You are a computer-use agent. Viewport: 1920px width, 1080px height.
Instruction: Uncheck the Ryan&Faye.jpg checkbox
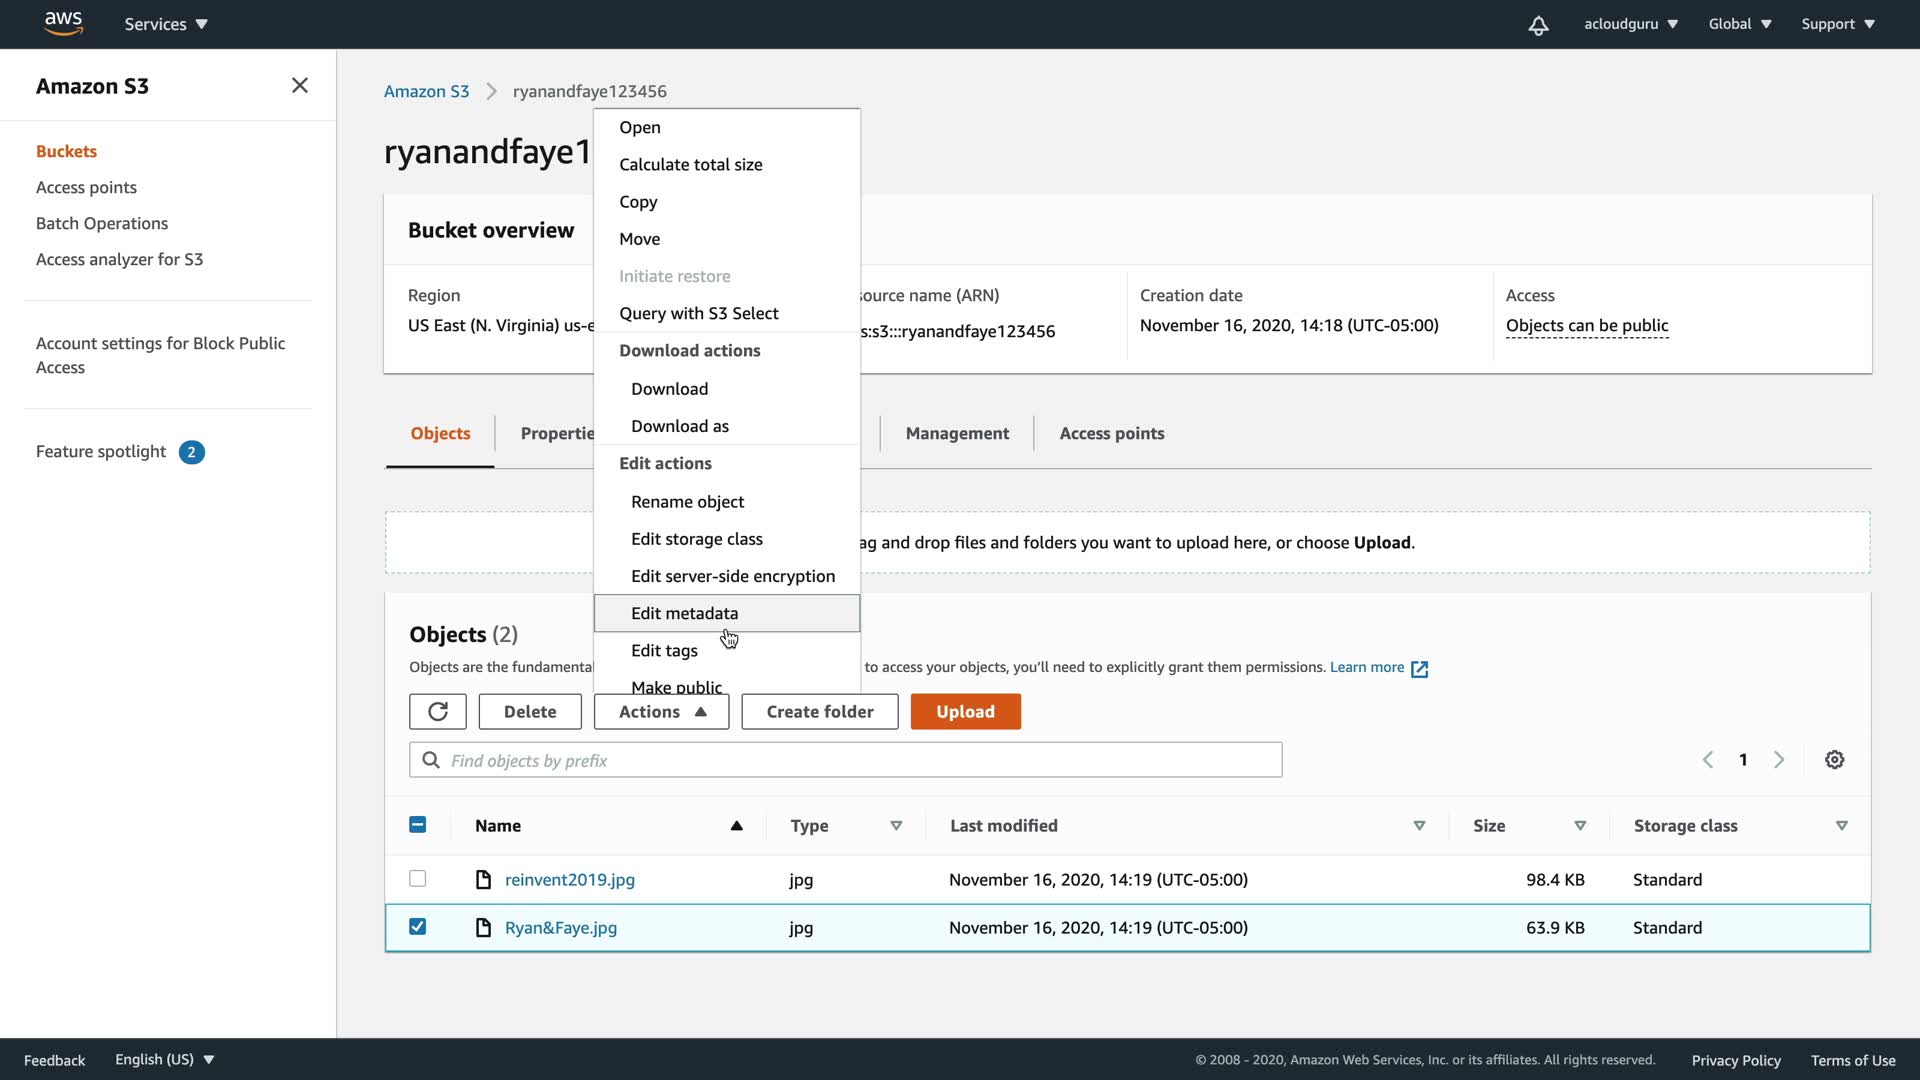point(418,927)
